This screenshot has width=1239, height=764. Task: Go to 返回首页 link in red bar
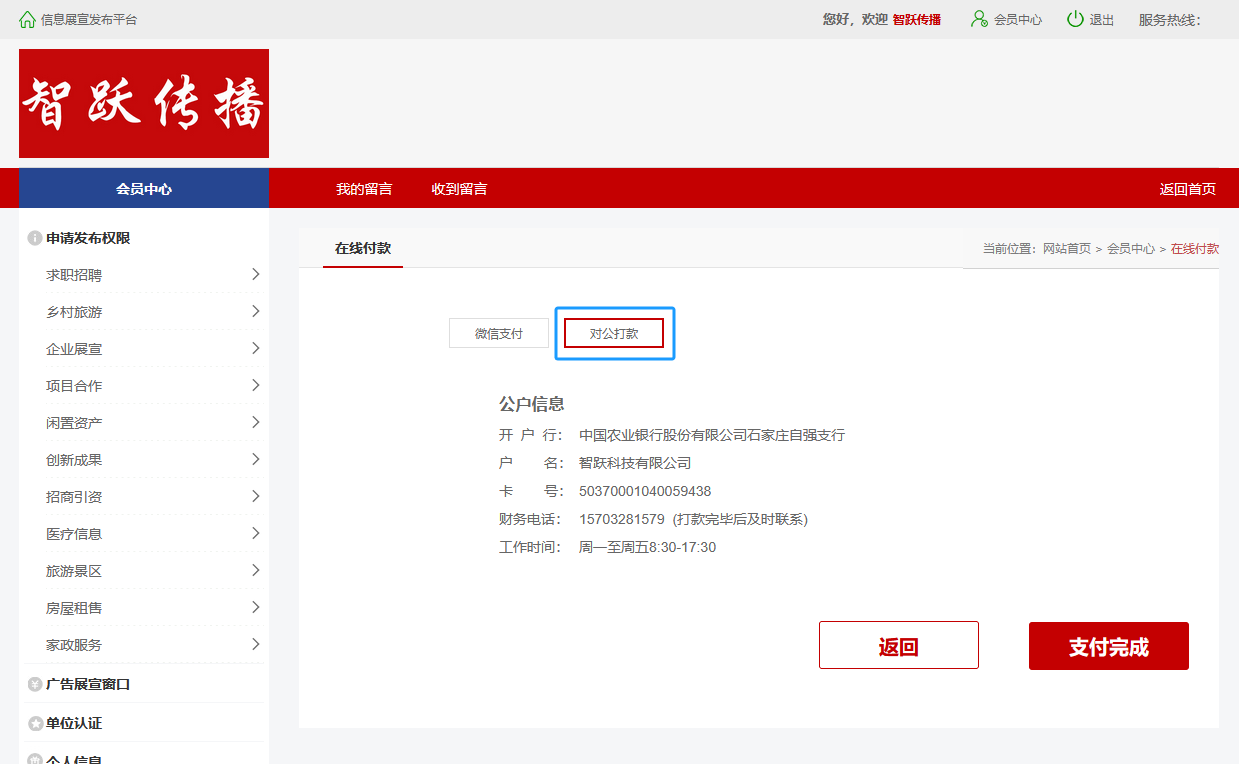(x=1187, y=189)
